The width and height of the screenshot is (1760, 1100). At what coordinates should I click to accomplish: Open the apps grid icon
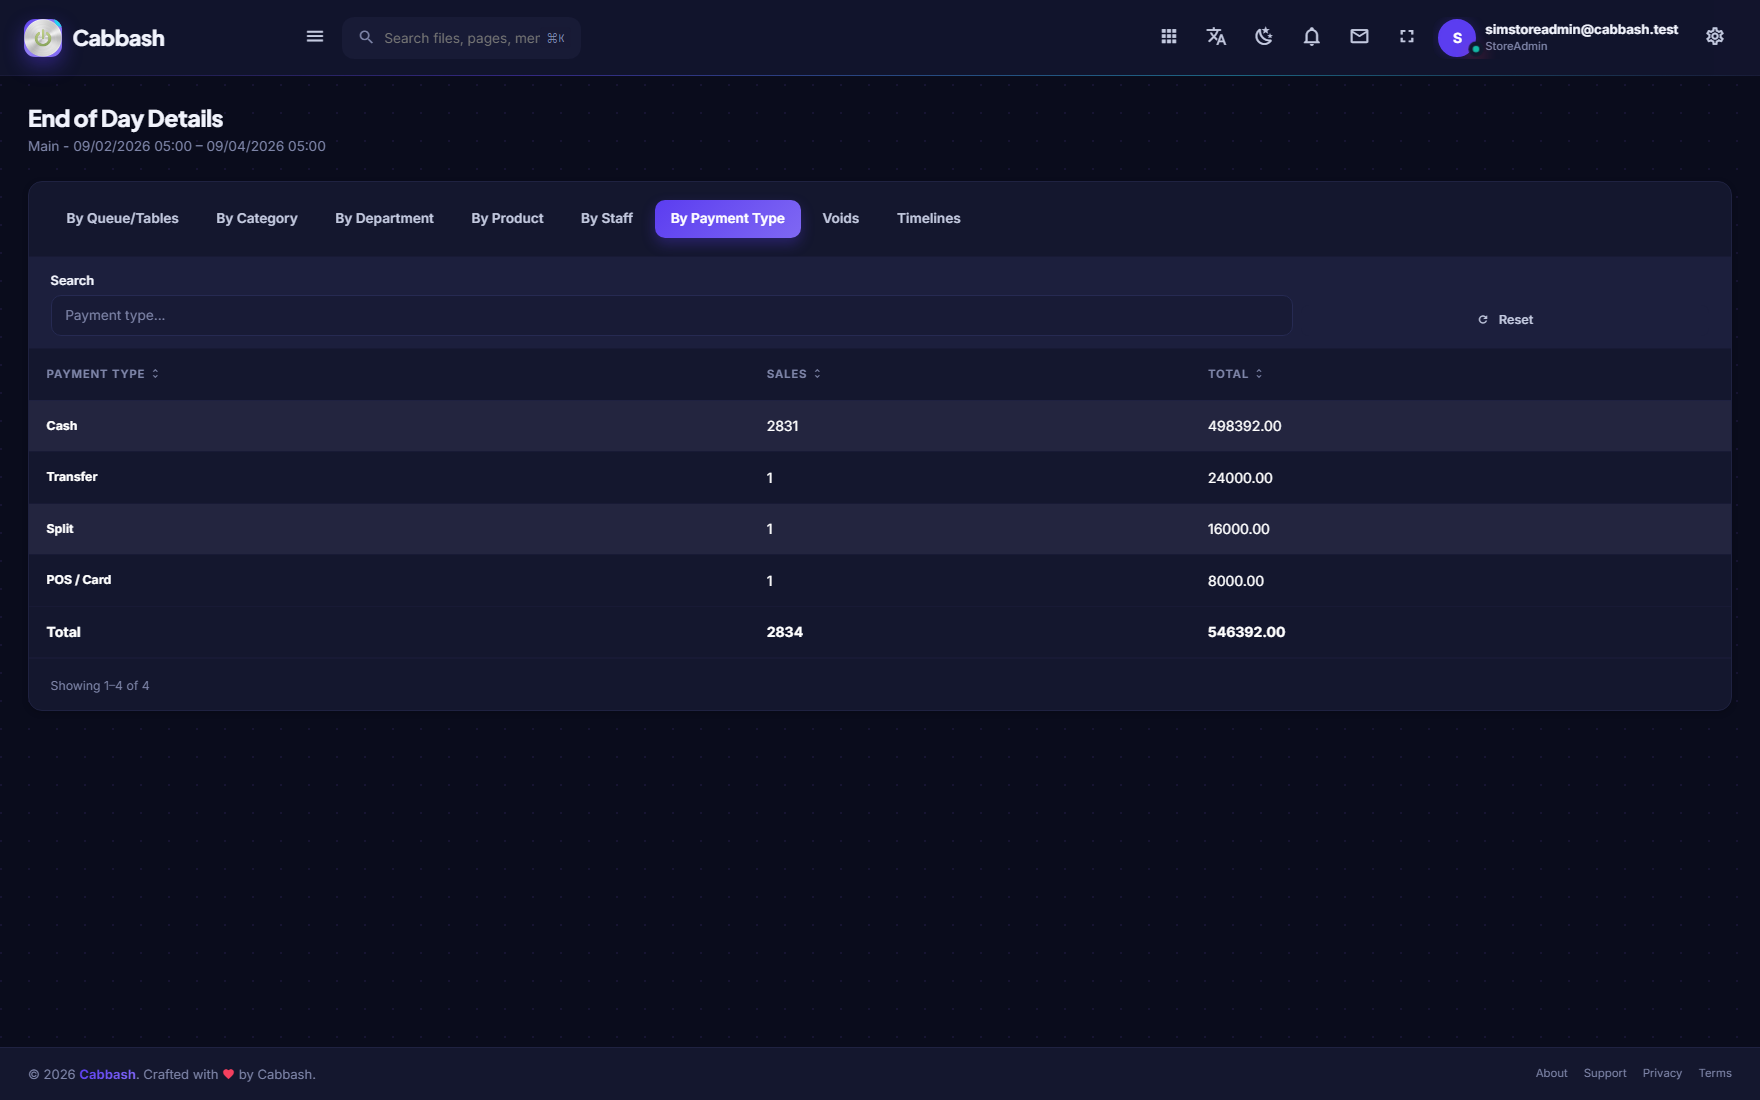point(1169,37)
